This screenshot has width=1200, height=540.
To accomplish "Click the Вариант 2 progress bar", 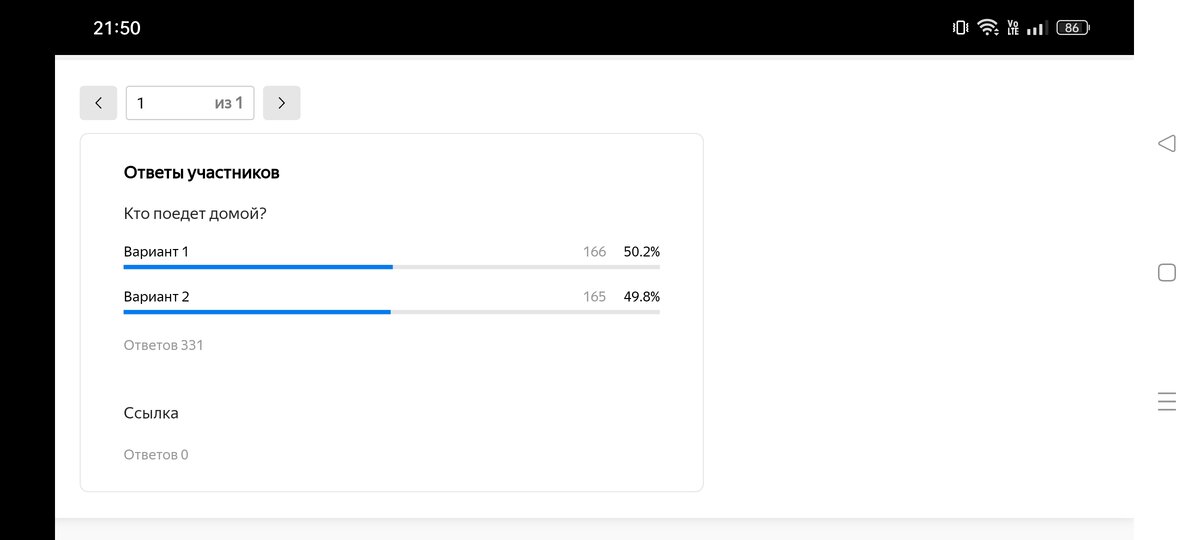I will tap(391, 312).
